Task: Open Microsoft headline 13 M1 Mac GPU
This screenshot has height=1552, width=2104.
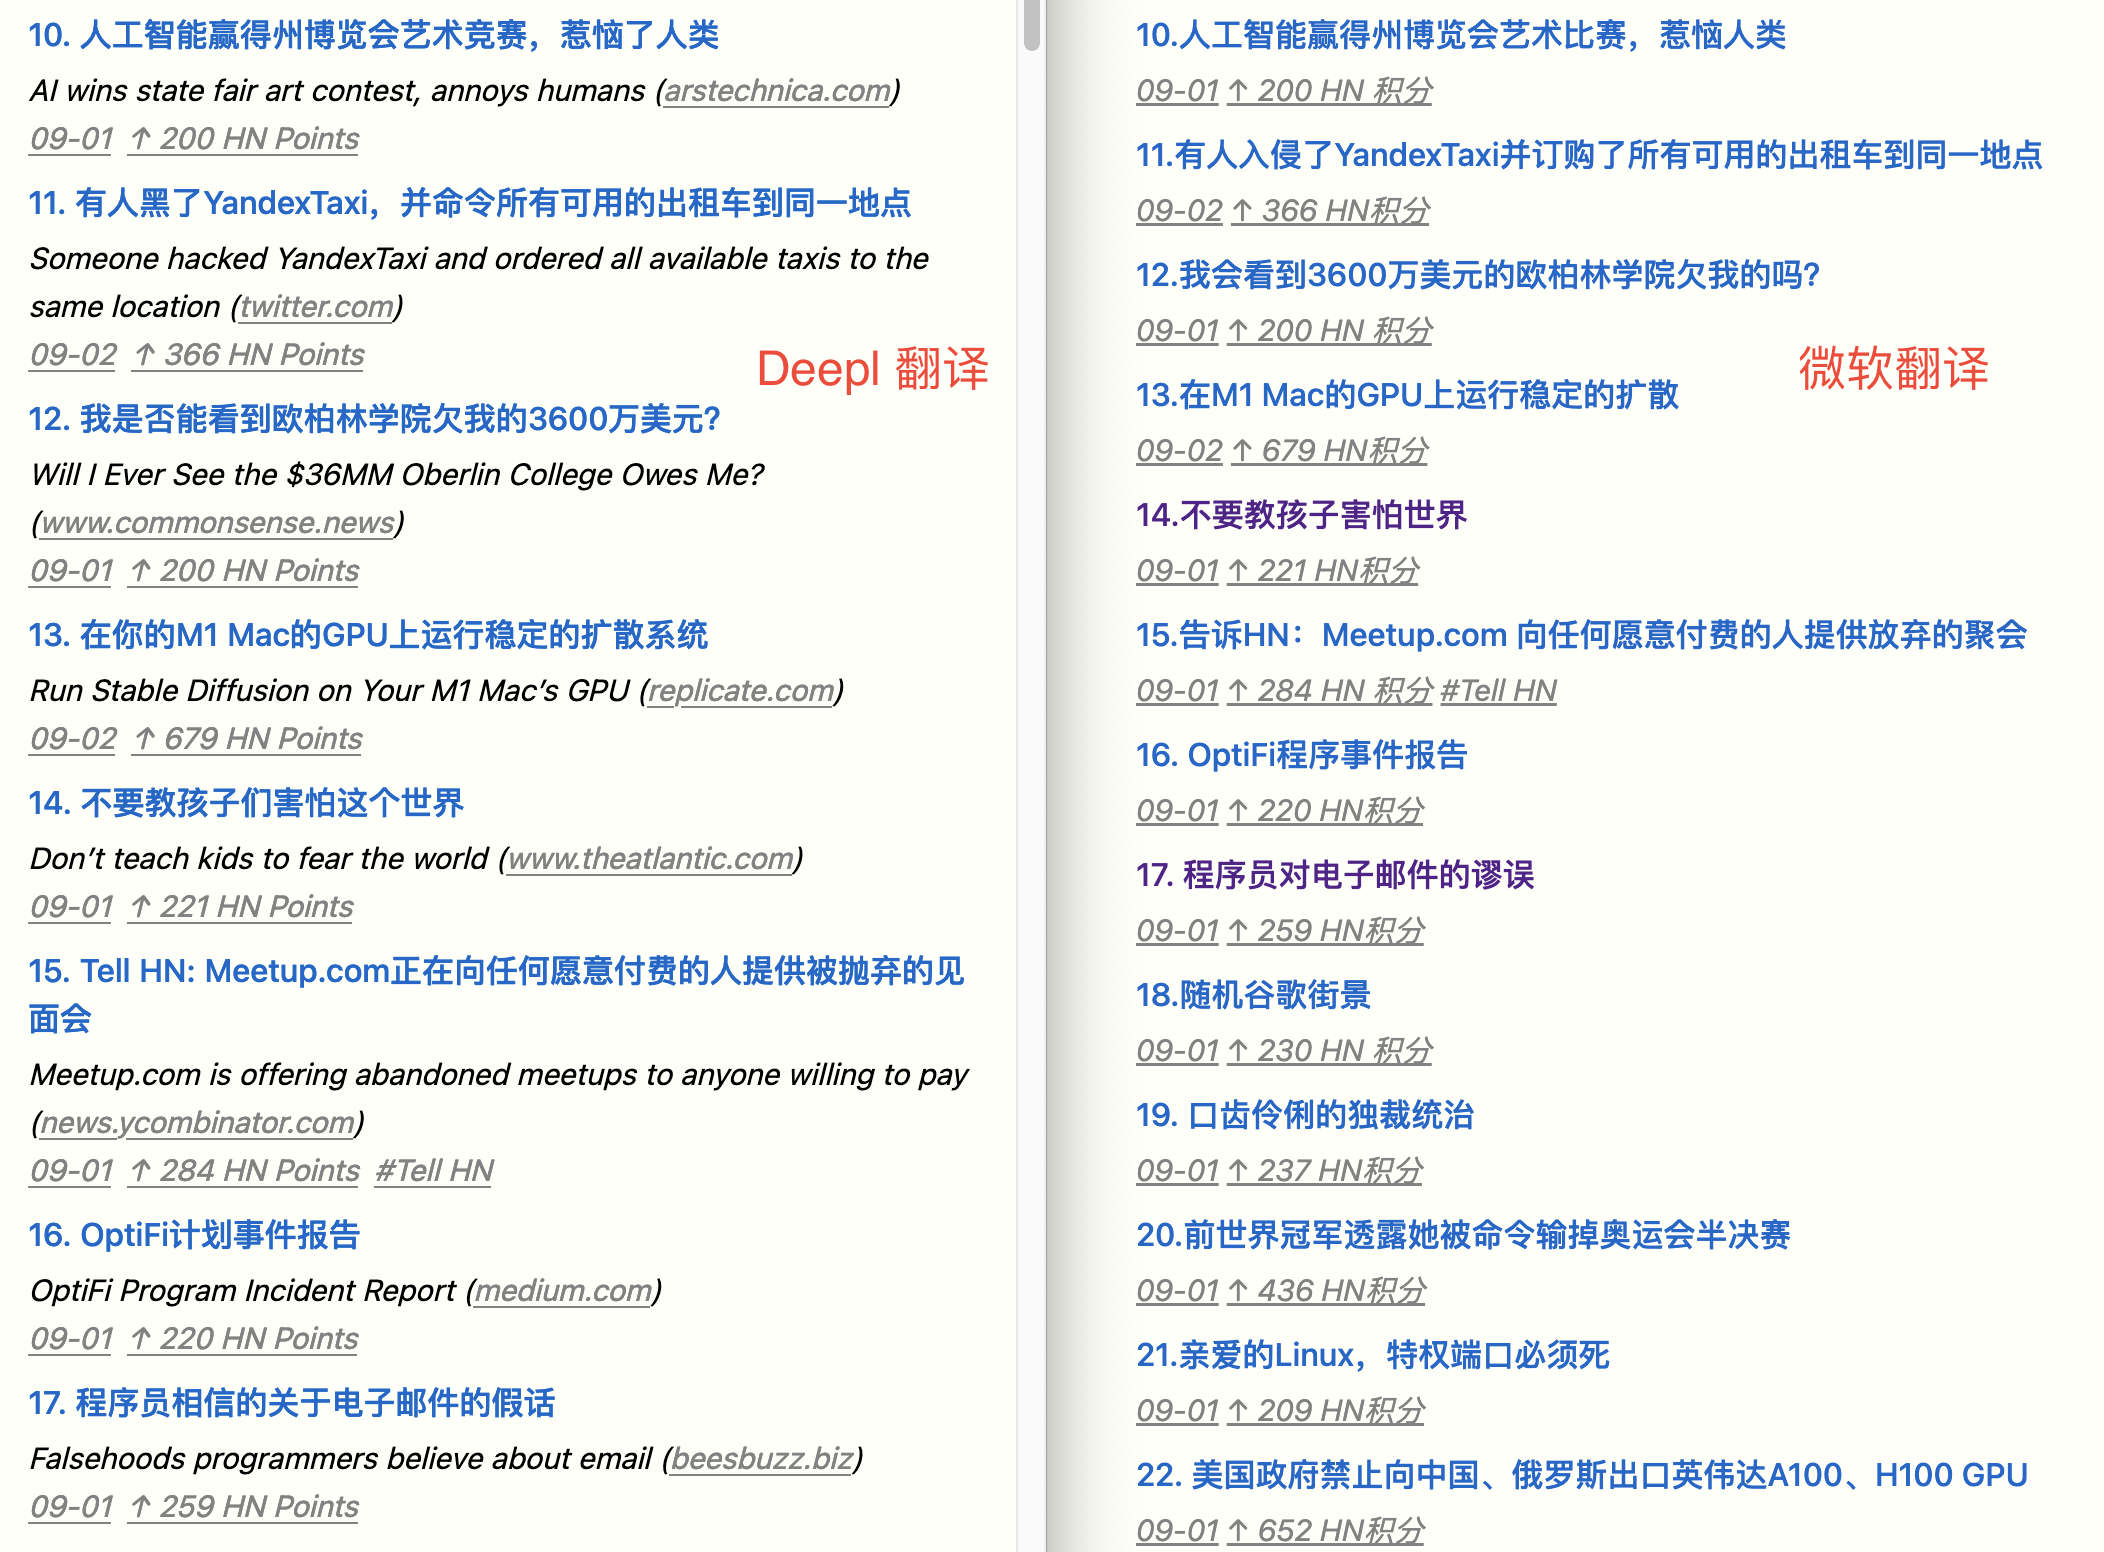Action: coord(1407,395)
